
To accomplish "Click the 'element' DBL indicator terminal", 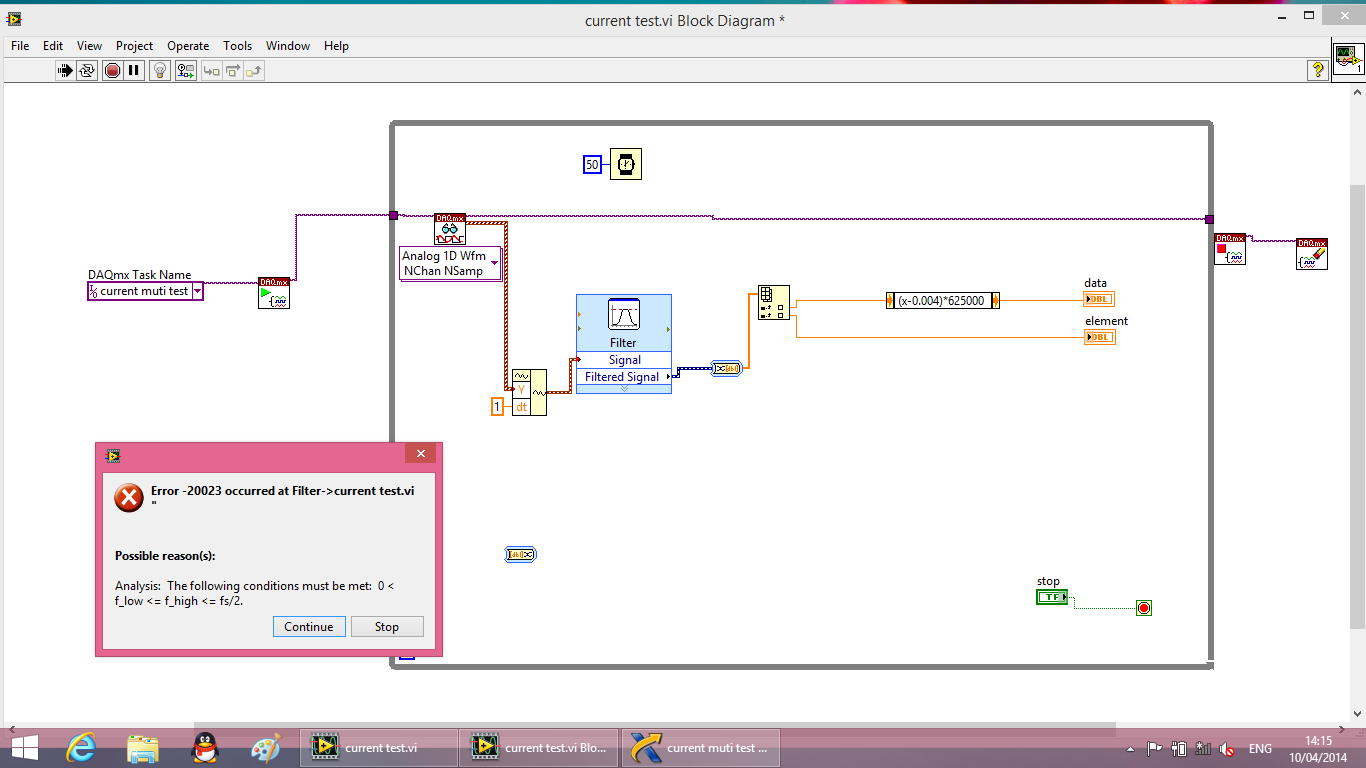I will (x=1099, y=337).
